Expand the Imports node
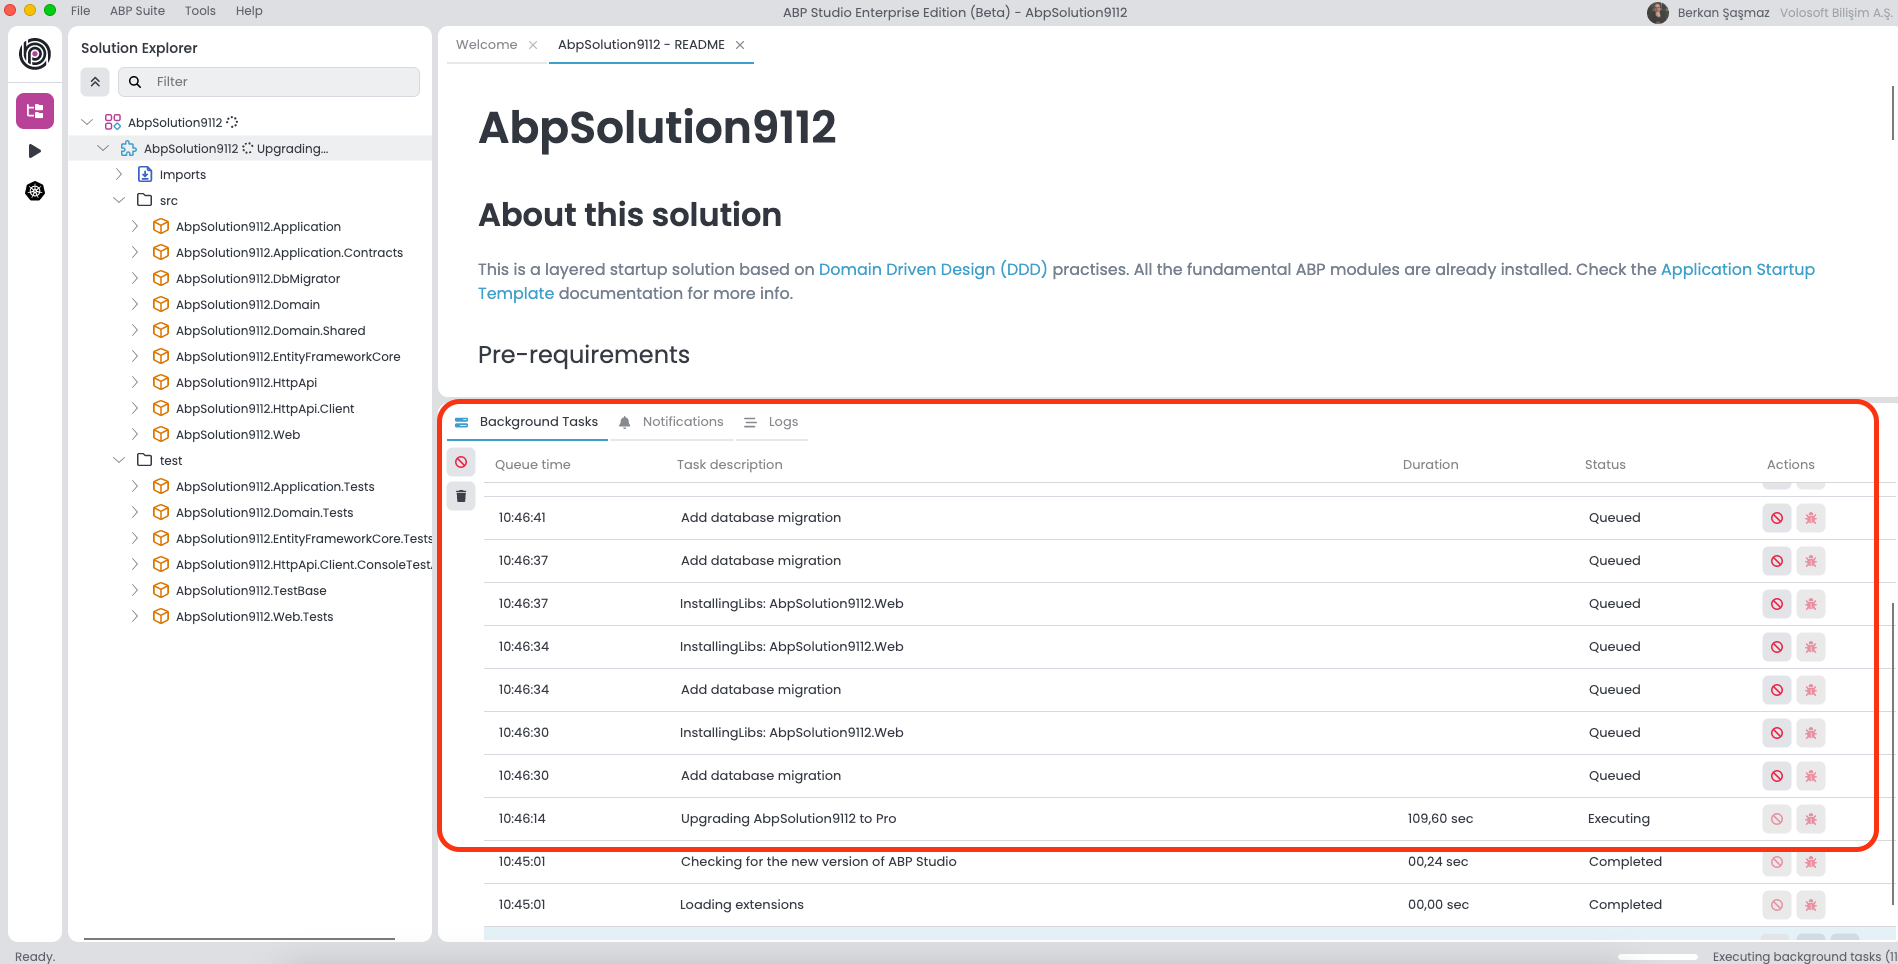This screenshot has width=1898, height=964. pyautogui.click(x=119, y=174)
